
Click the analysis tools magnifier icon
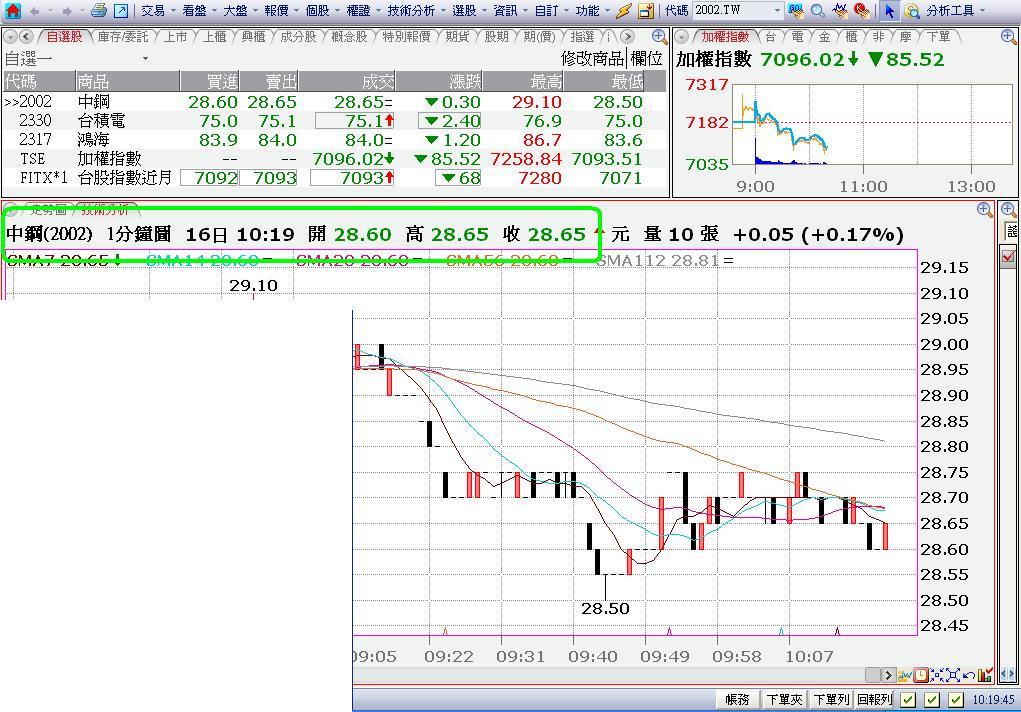point(912,10)
